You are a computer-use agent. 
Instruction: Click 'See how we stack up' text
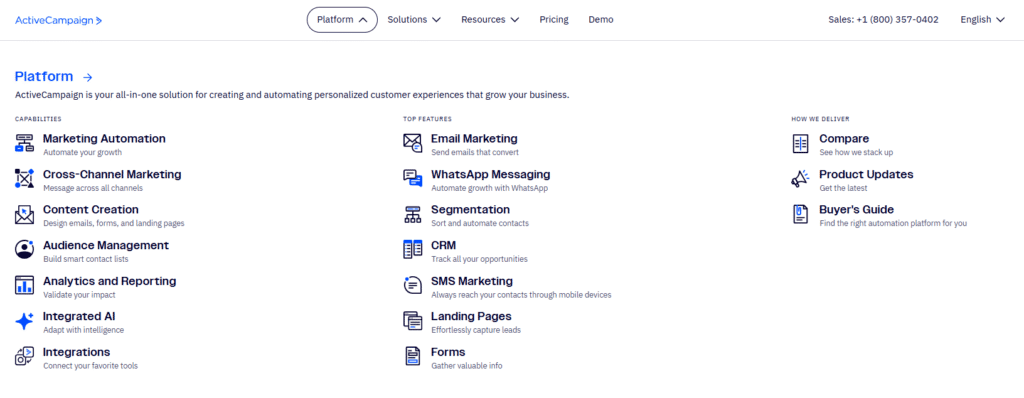856,152
